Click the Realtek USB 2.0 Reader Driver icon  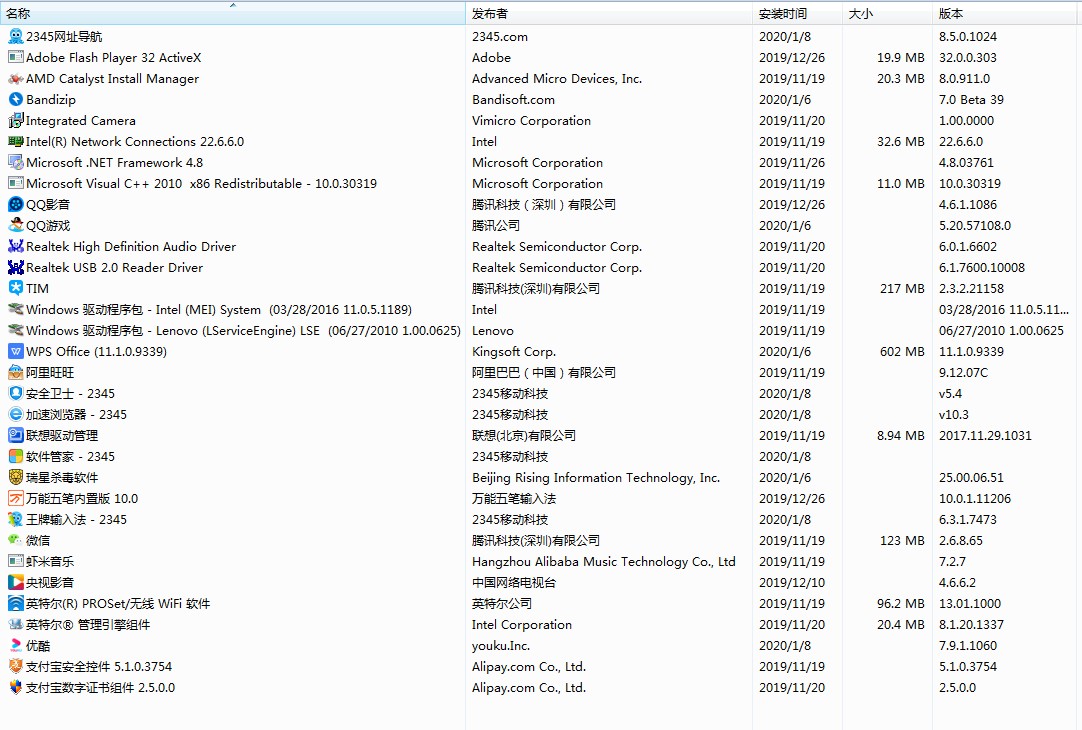pyautogui.click(x=15, y=268)
